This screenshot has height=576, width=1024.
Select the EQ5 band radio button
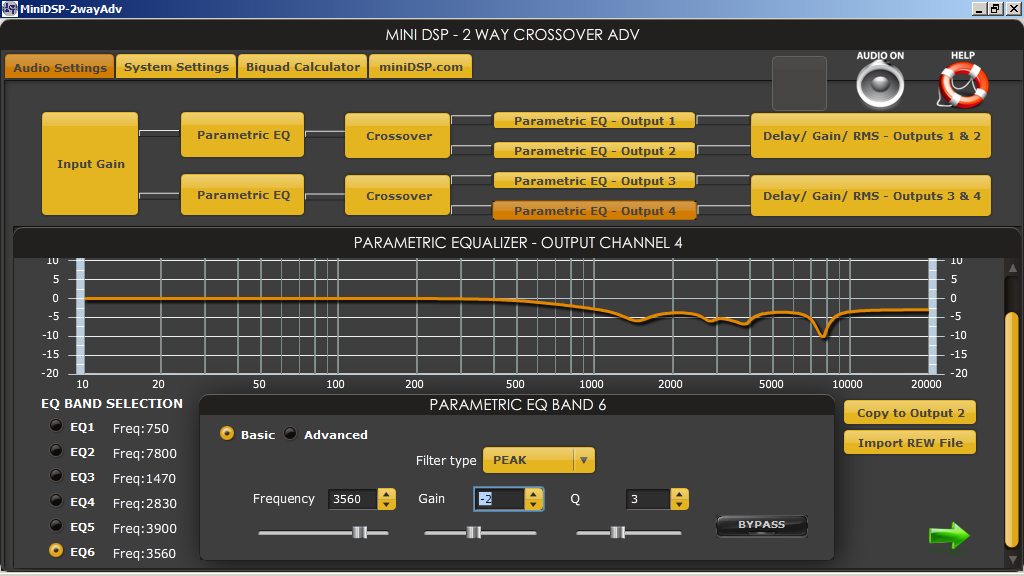56,526
